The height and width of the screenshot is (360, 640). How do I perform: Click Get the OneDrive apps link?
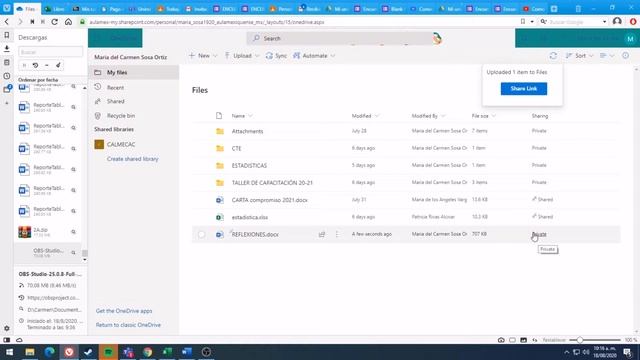124,311
